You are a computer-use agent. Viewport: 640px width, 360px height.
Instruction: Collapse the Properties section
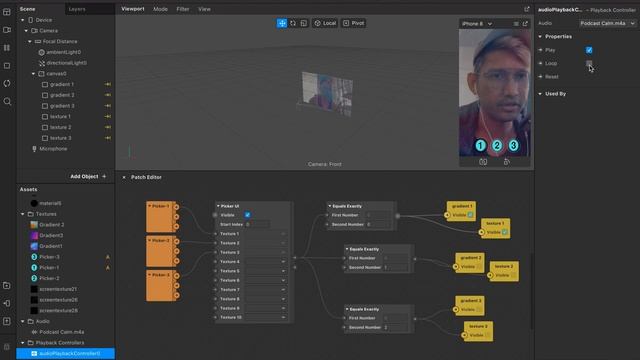tap(540, 37)
